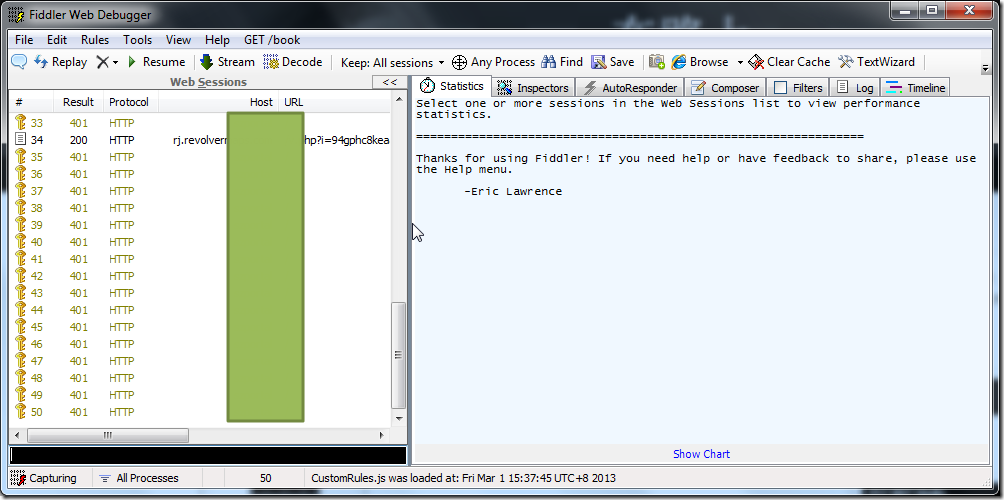Open Keep: All sessions dropdown
Viewport: 1004px width, 500px height.
pyautogui.click(x=392, y=63)
